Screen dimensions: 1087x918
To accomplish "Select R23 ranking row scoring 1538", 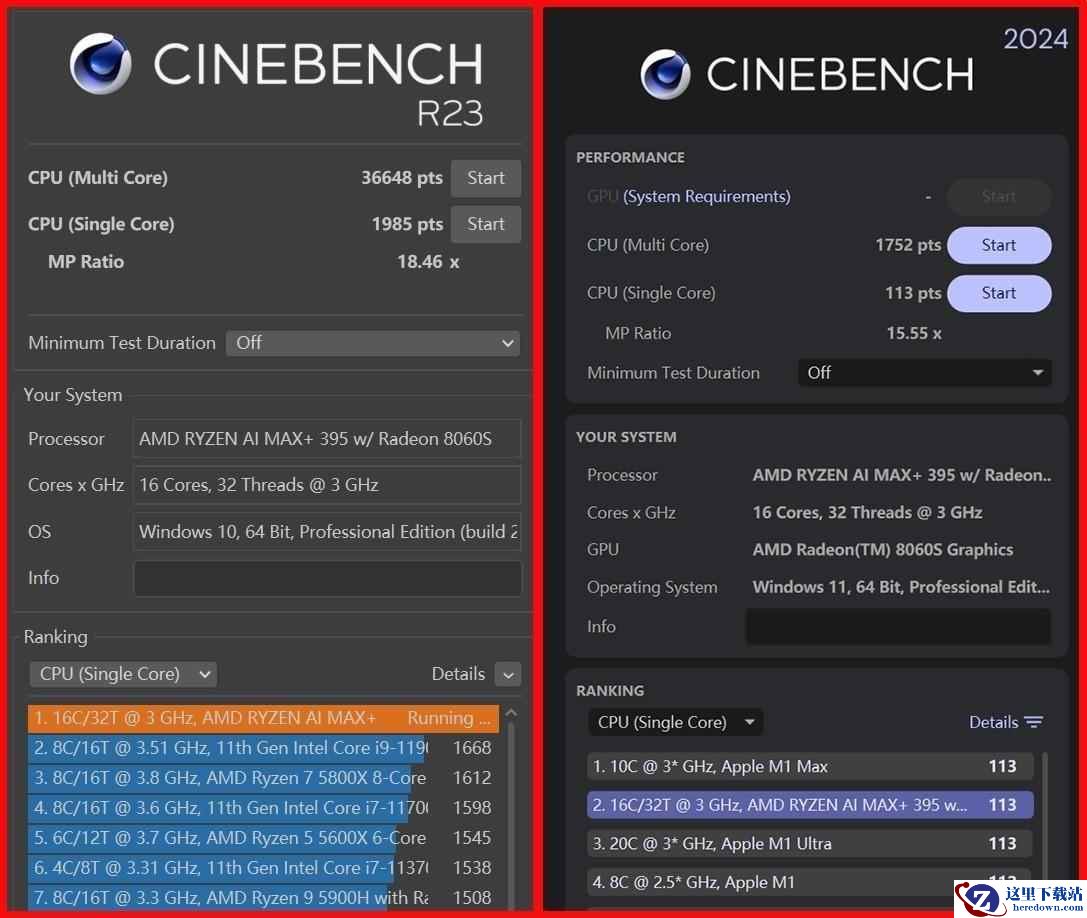I will click(x=263, y=867).
